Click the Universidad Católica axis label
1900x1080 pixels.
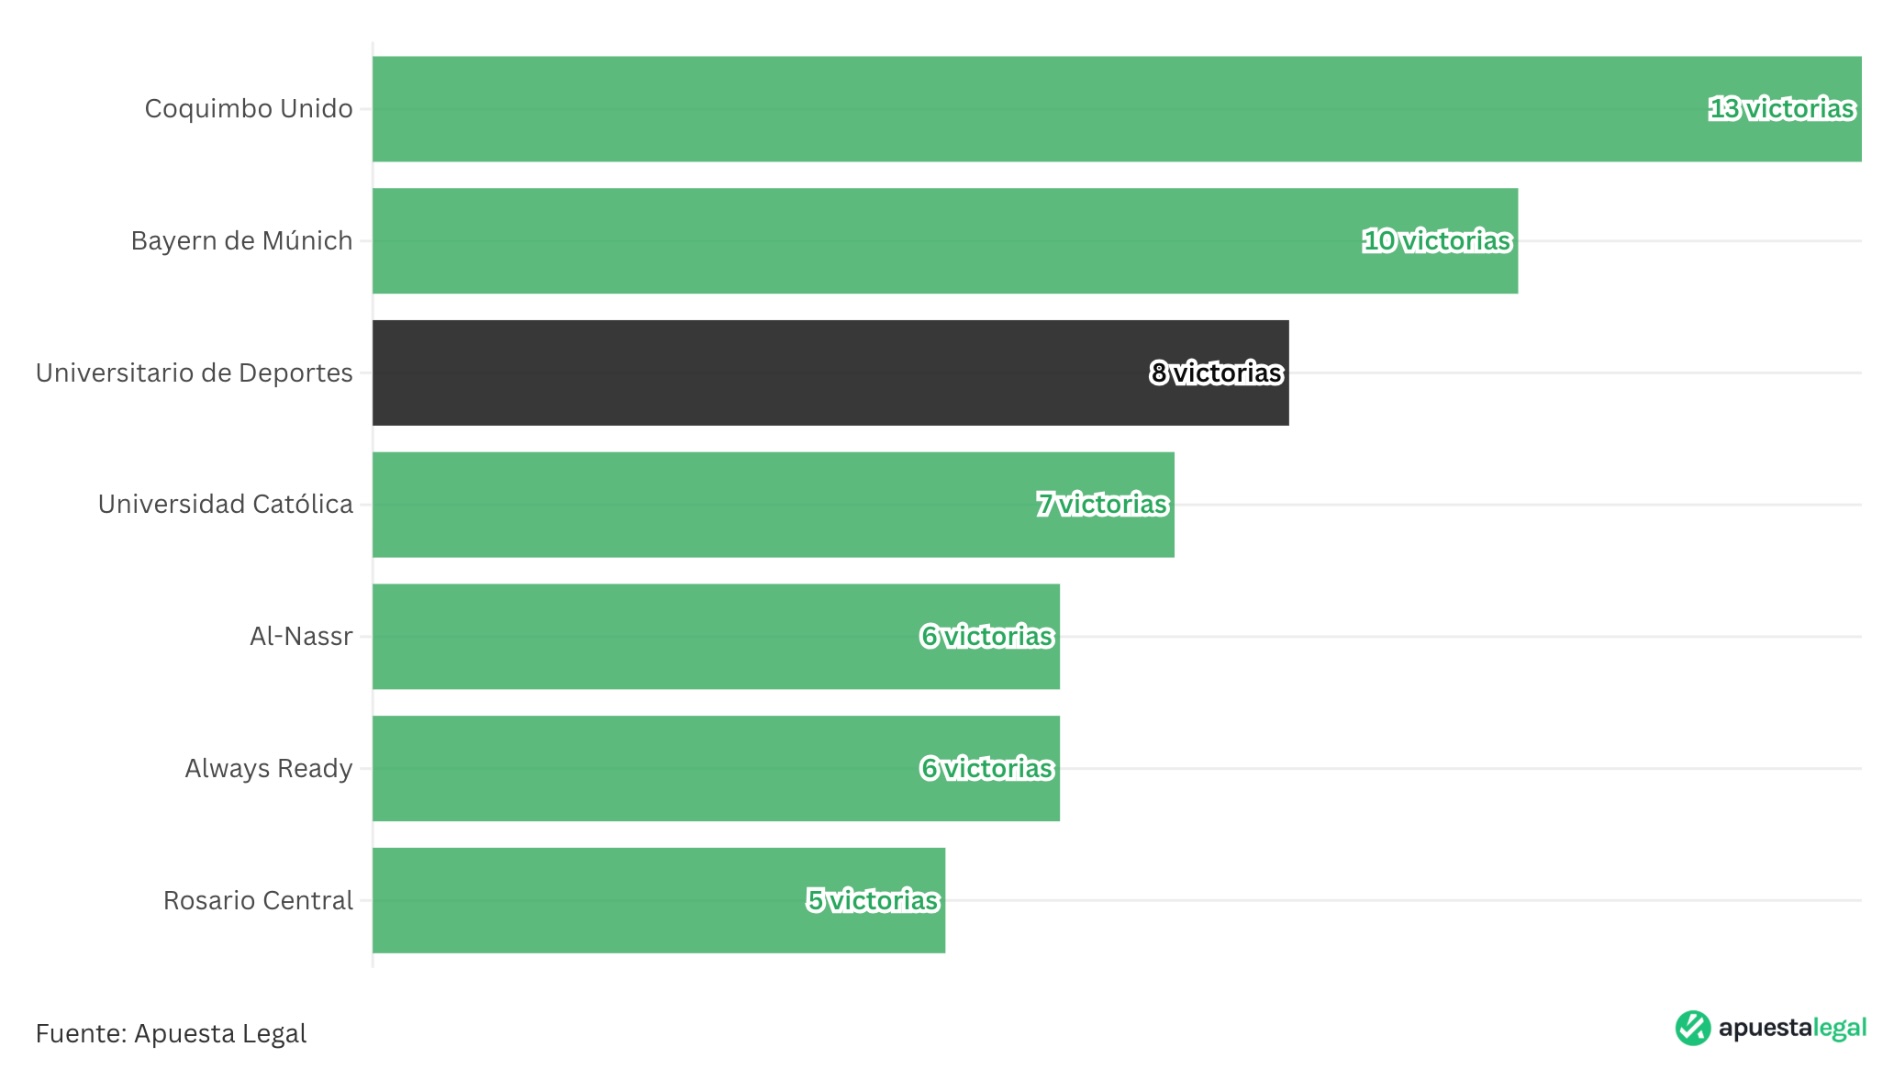point(225,505)
